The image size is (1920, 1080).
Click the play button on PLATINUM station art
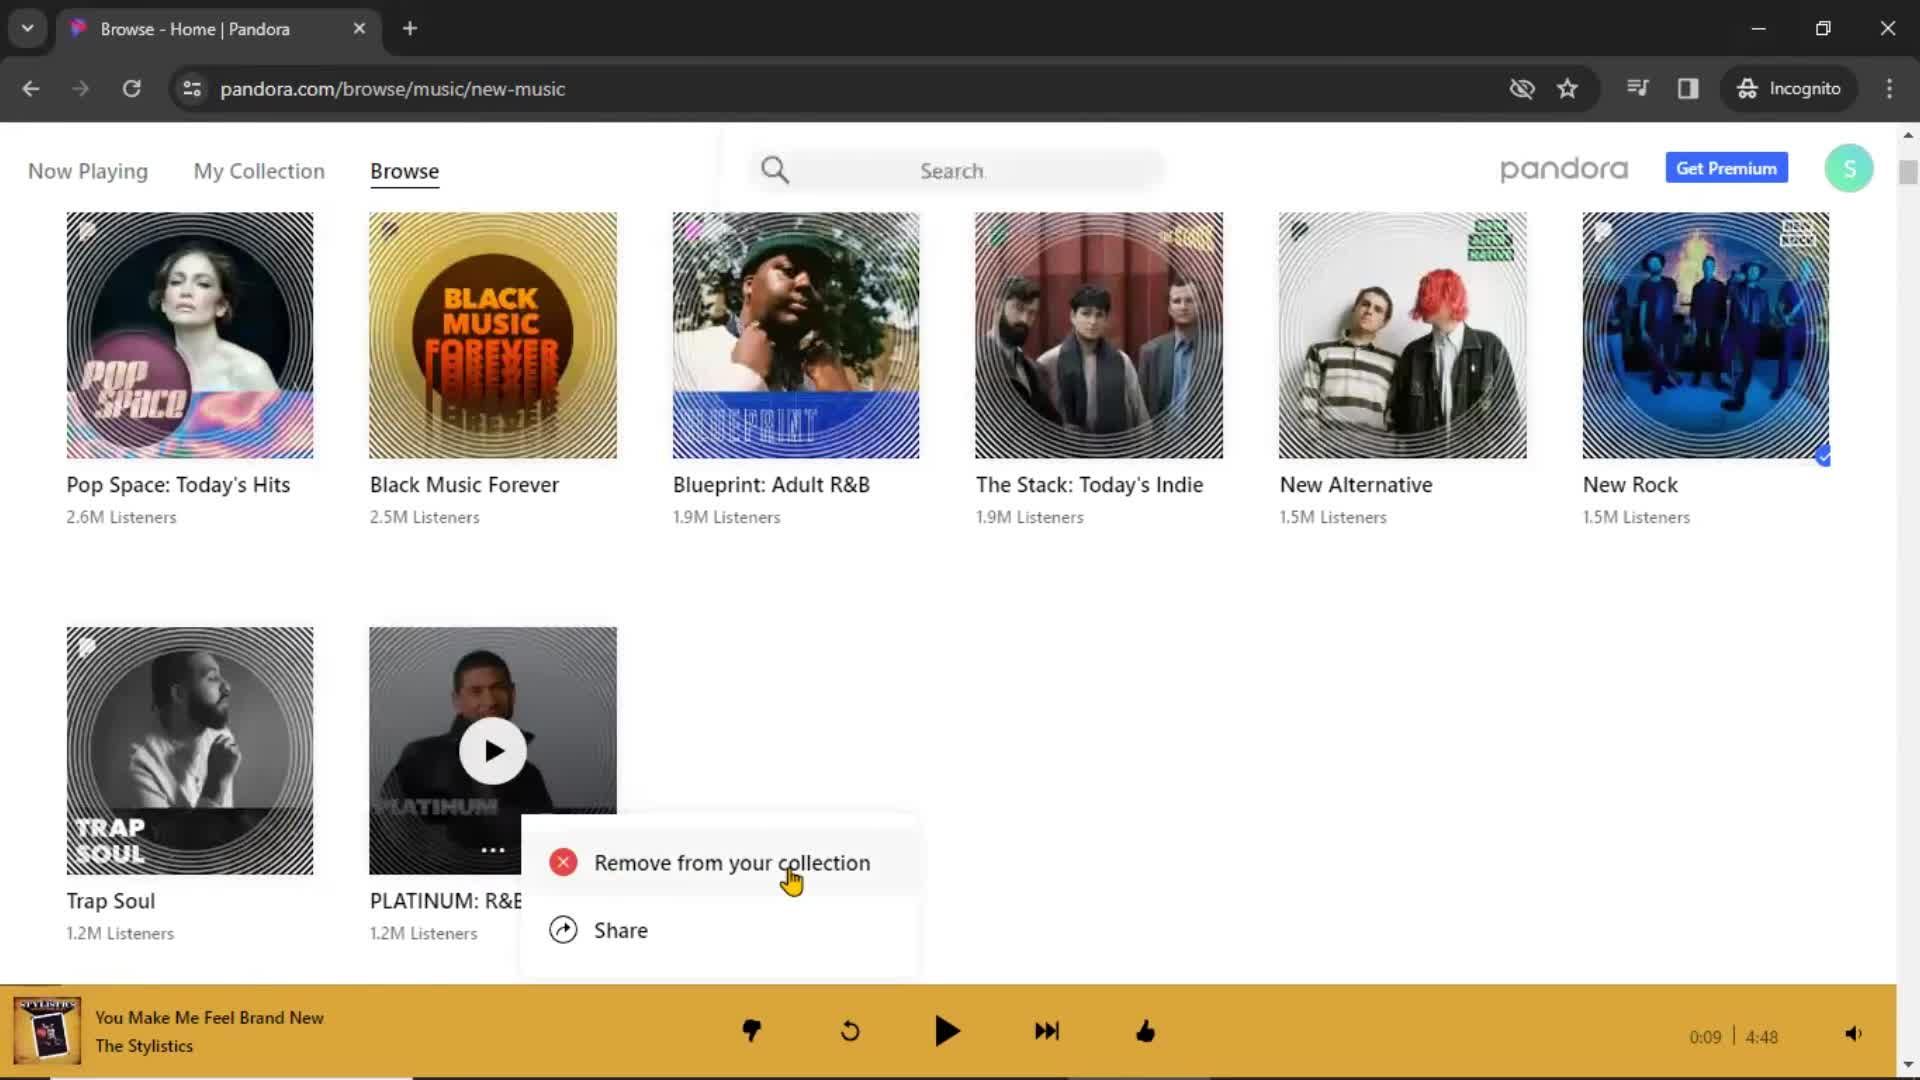[493, 751]
